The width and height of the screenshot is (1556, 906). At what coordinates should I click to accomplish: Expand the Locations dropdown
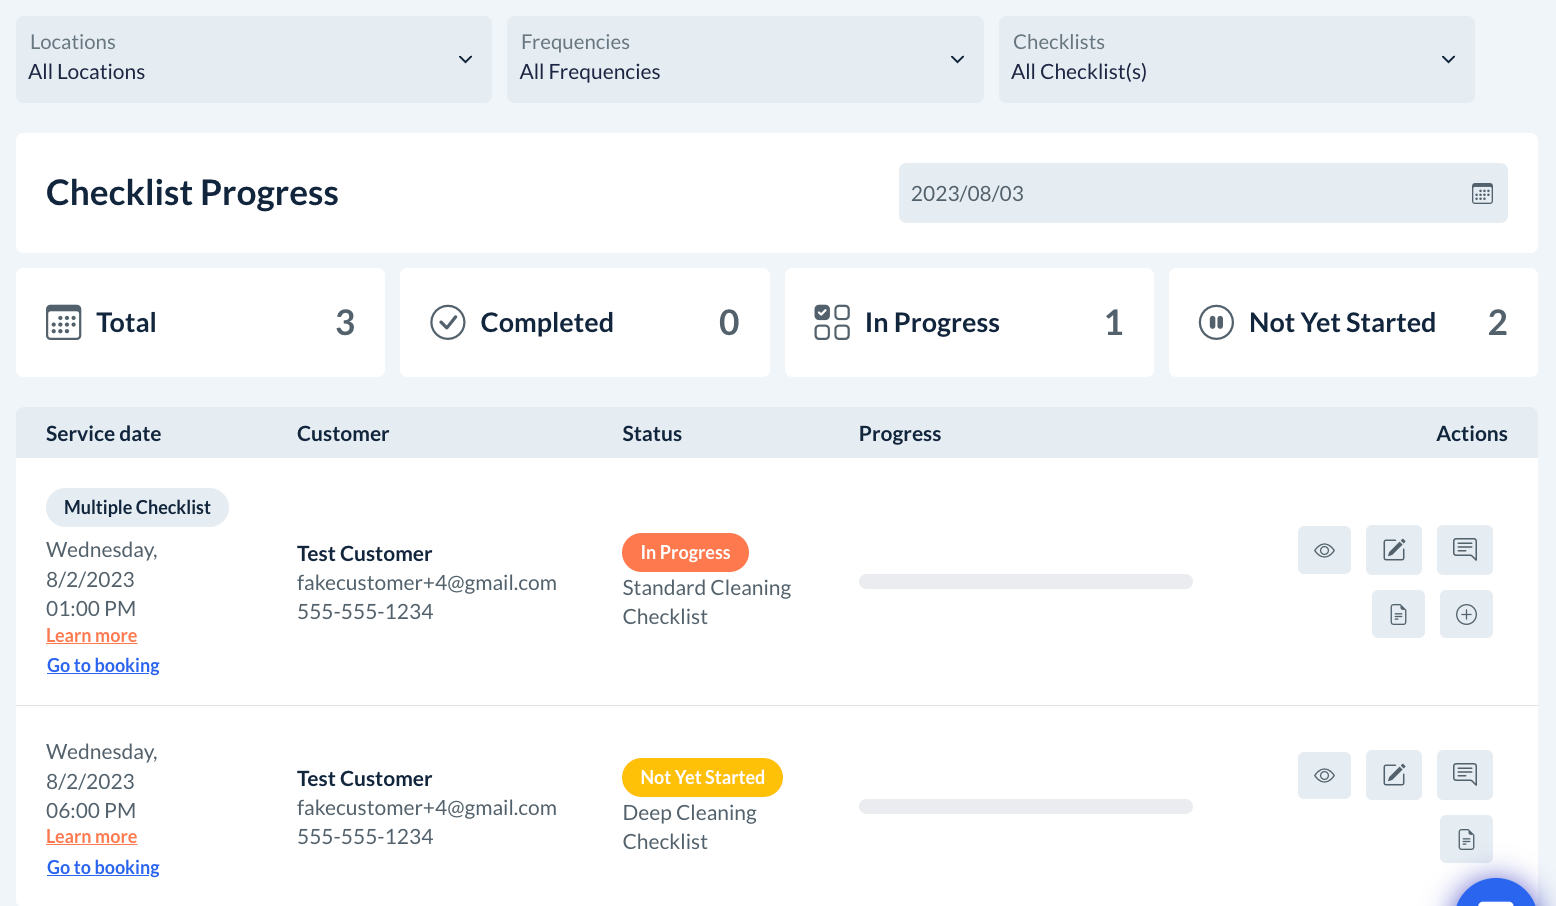[254, 59]
